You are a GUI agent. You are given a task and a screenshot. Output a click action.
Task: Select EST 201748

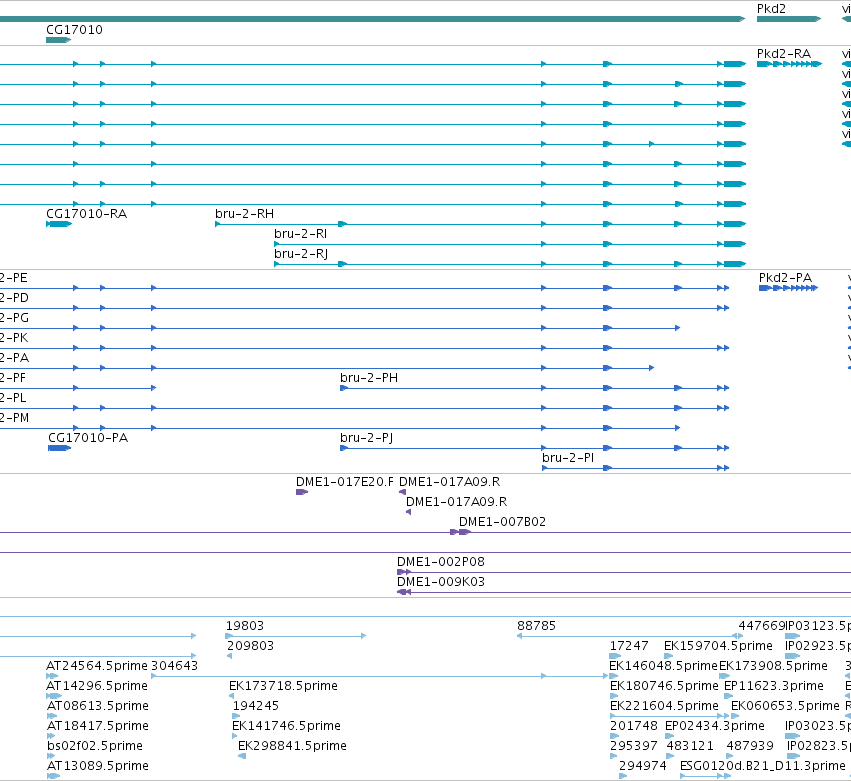tap(614, 736)
